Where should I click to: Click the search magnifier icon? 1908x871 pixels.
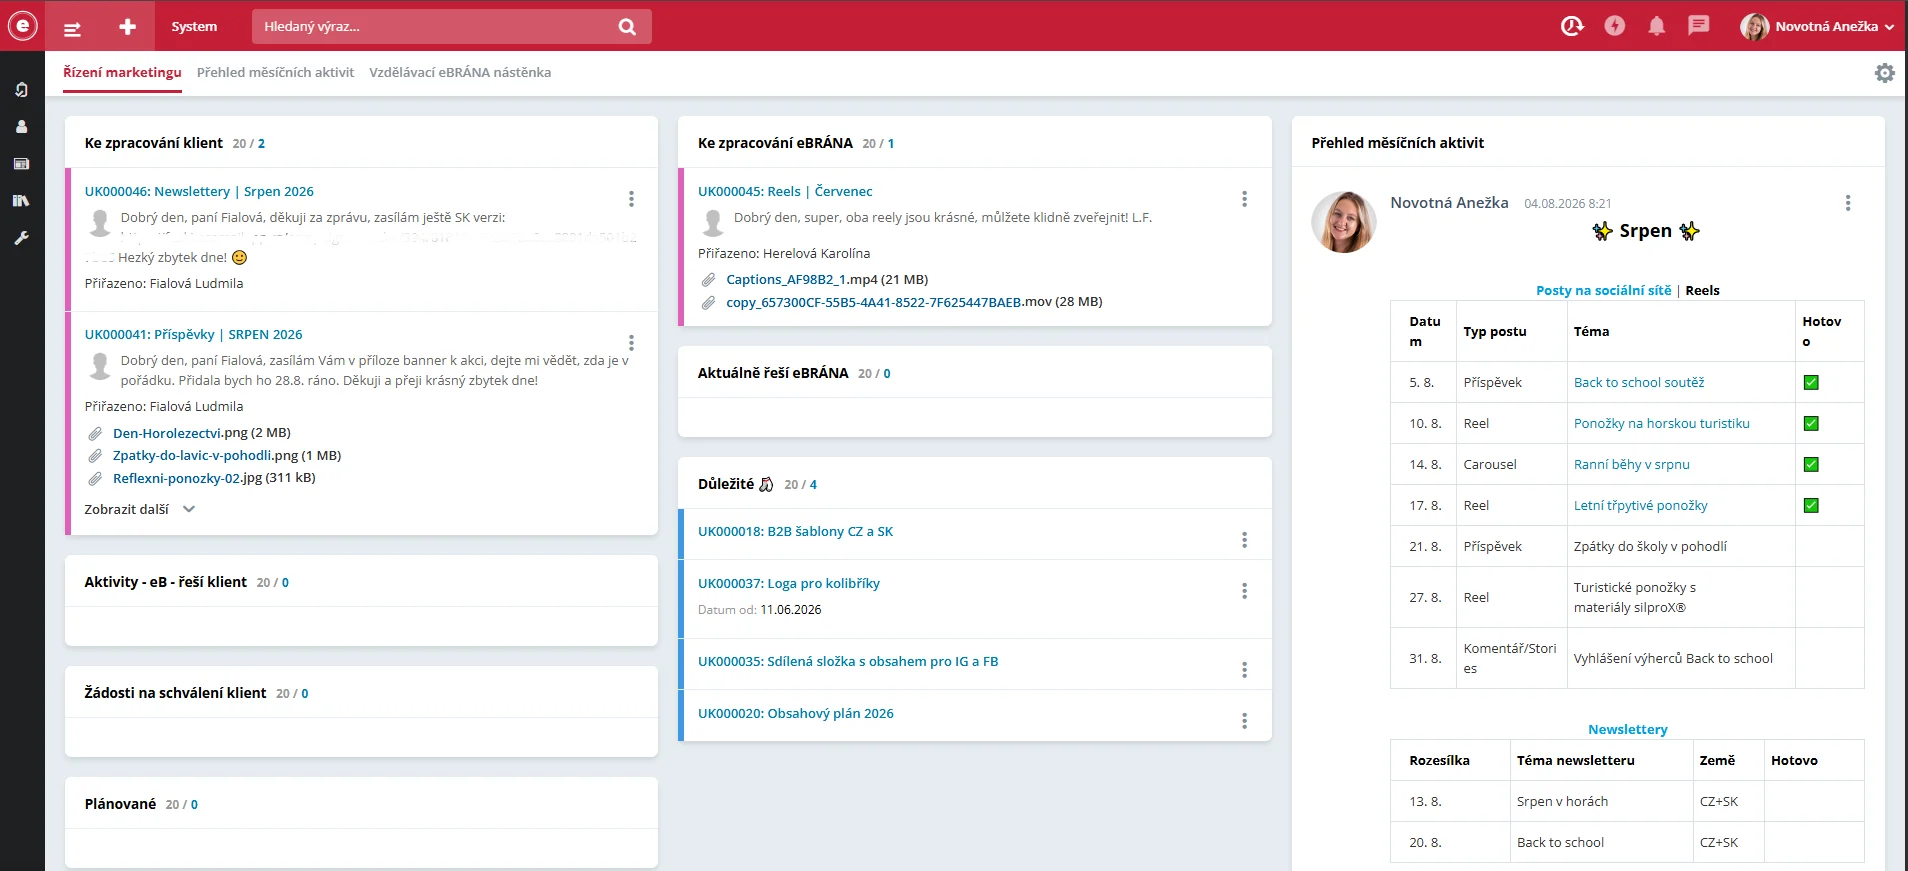627,27
